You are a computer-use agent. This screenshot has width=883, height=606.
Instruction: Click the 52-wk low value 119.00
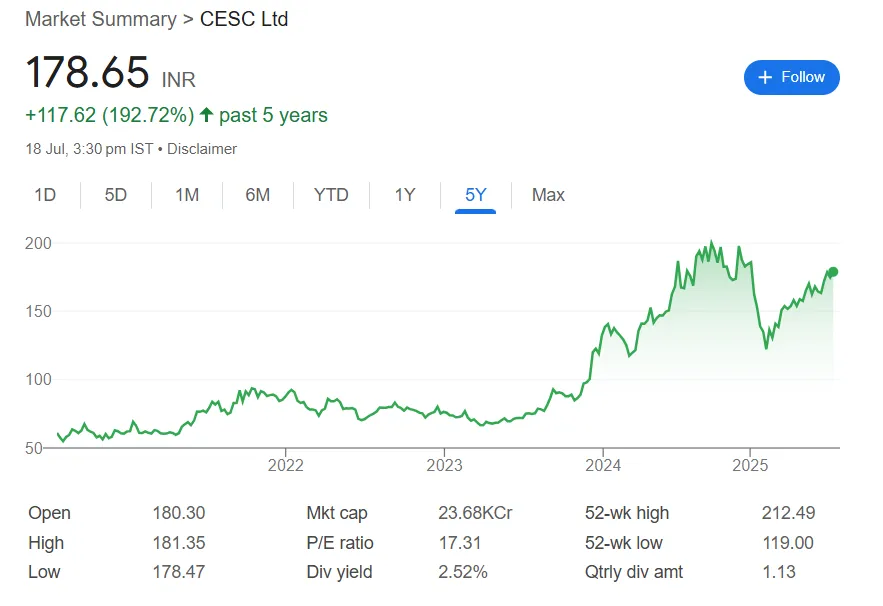click(x=788, y=543)
